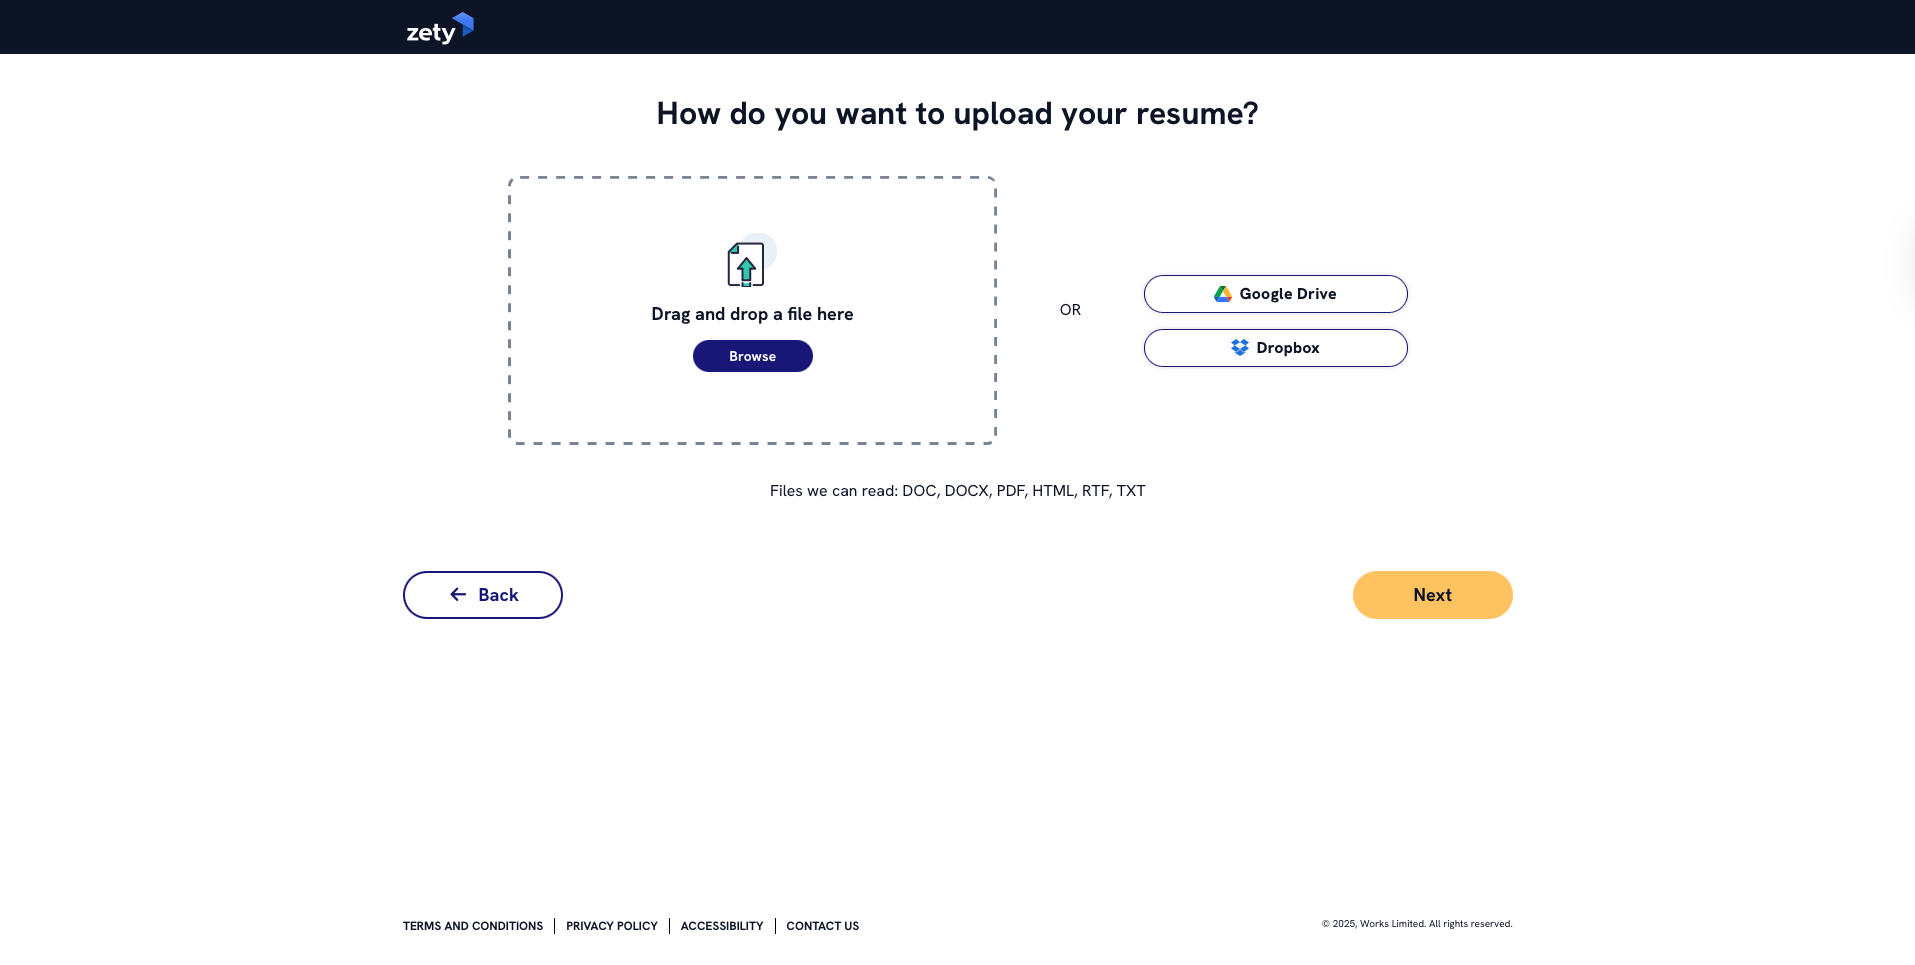Go to the previous step with Back
This screenshot has width=1915, height=965.
click(483, 595)
